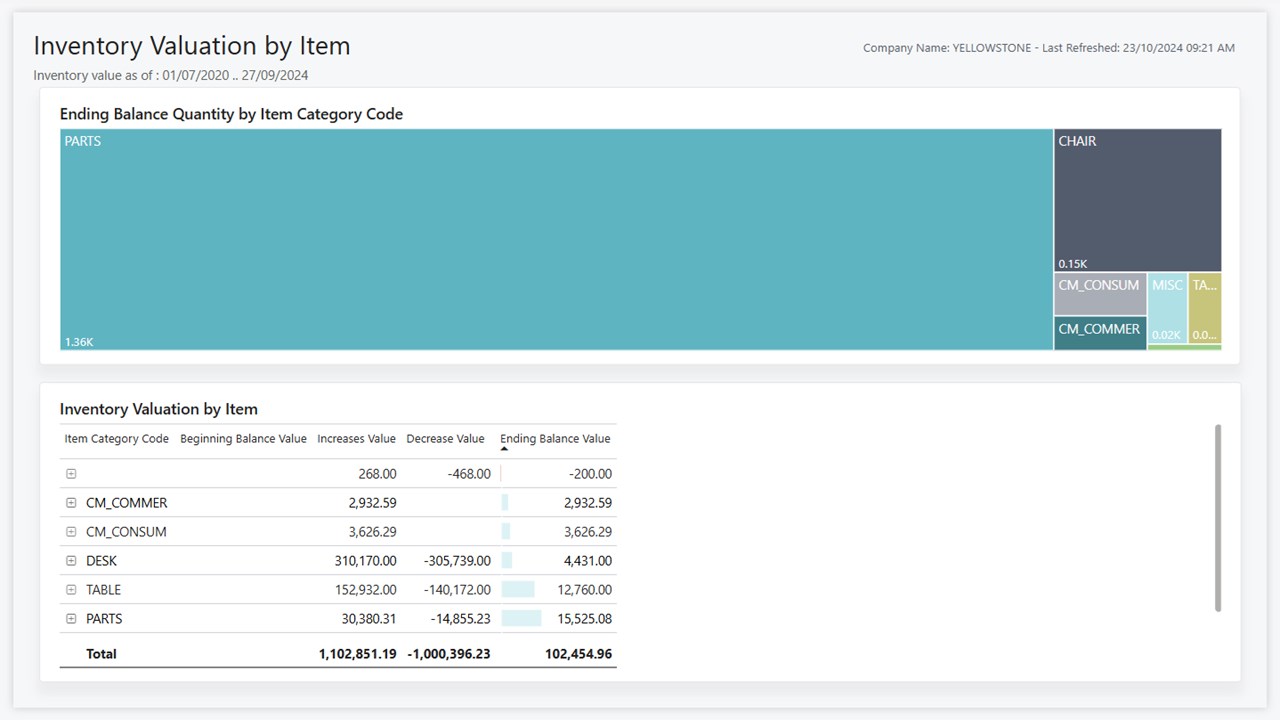Expand the TABLE category row
1280x720 pixels.
[x=71, y=590]
